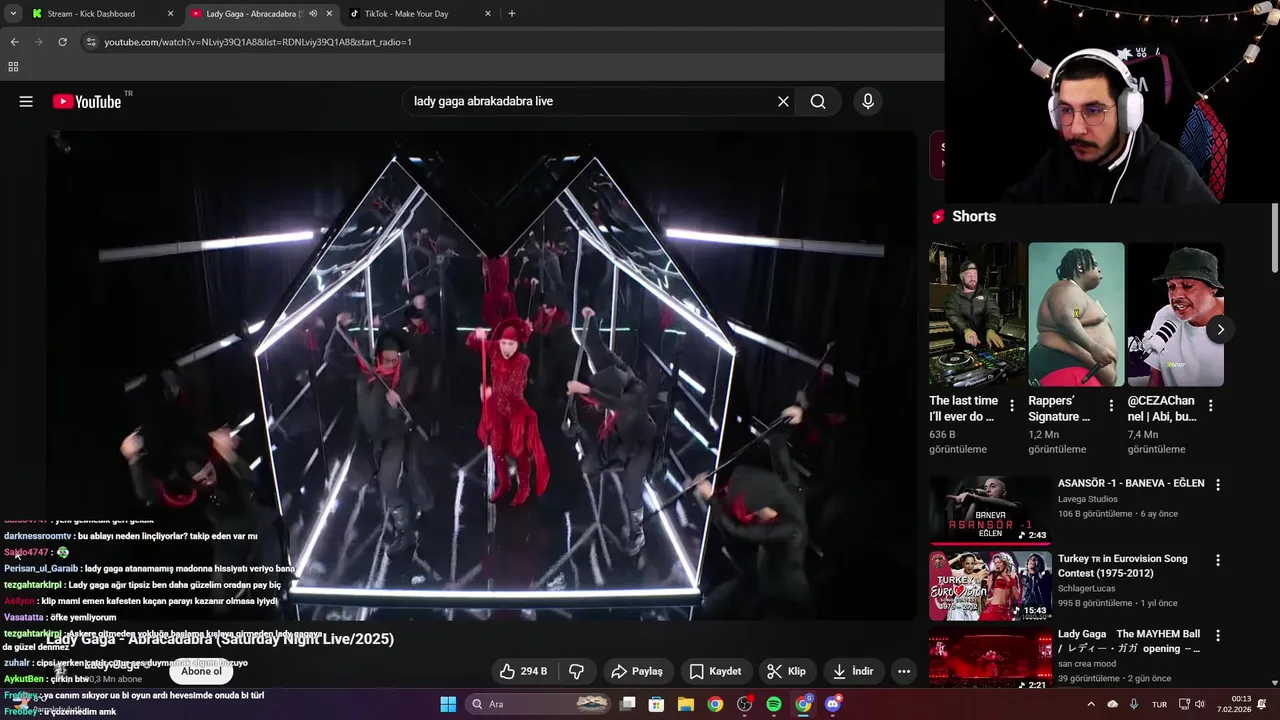Open the Windows Start menu

pos(448,704)
